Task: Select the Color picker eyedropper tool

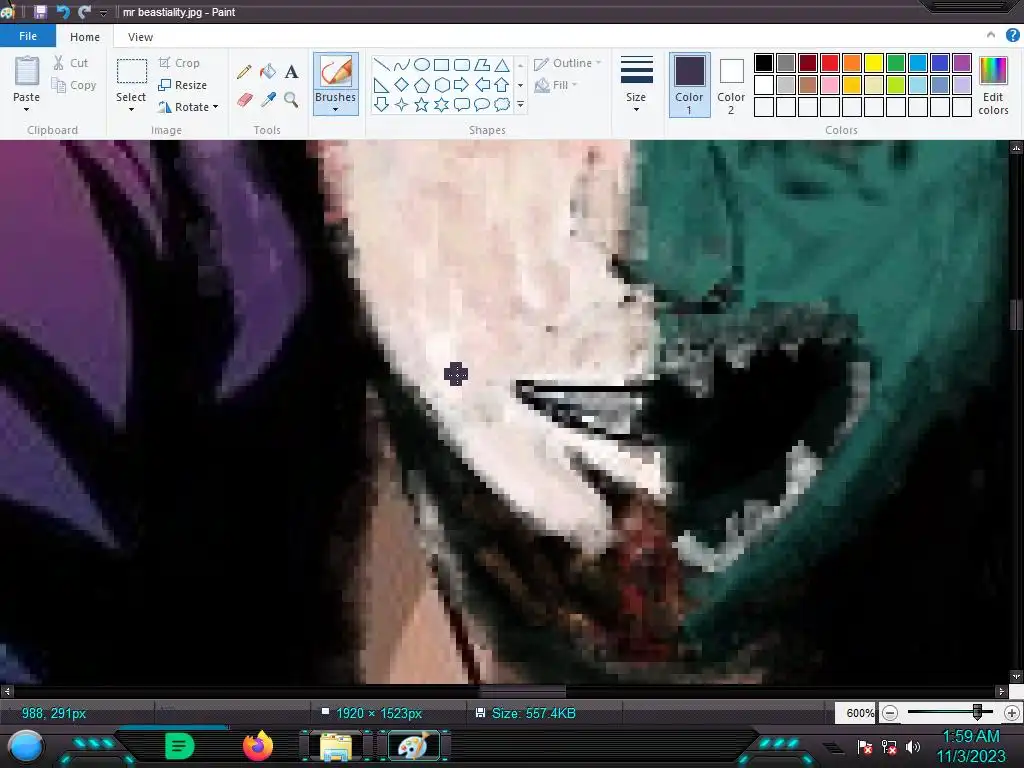Action: coord(268,99)
